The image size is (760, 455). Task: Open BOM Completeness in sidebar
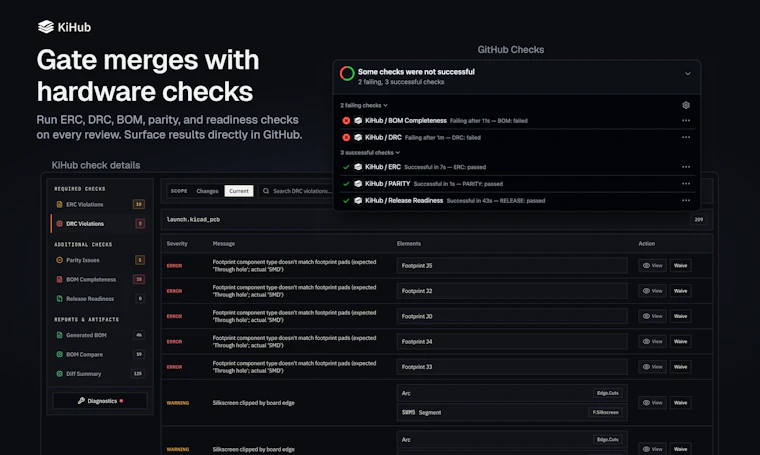[x=100, y=279]
